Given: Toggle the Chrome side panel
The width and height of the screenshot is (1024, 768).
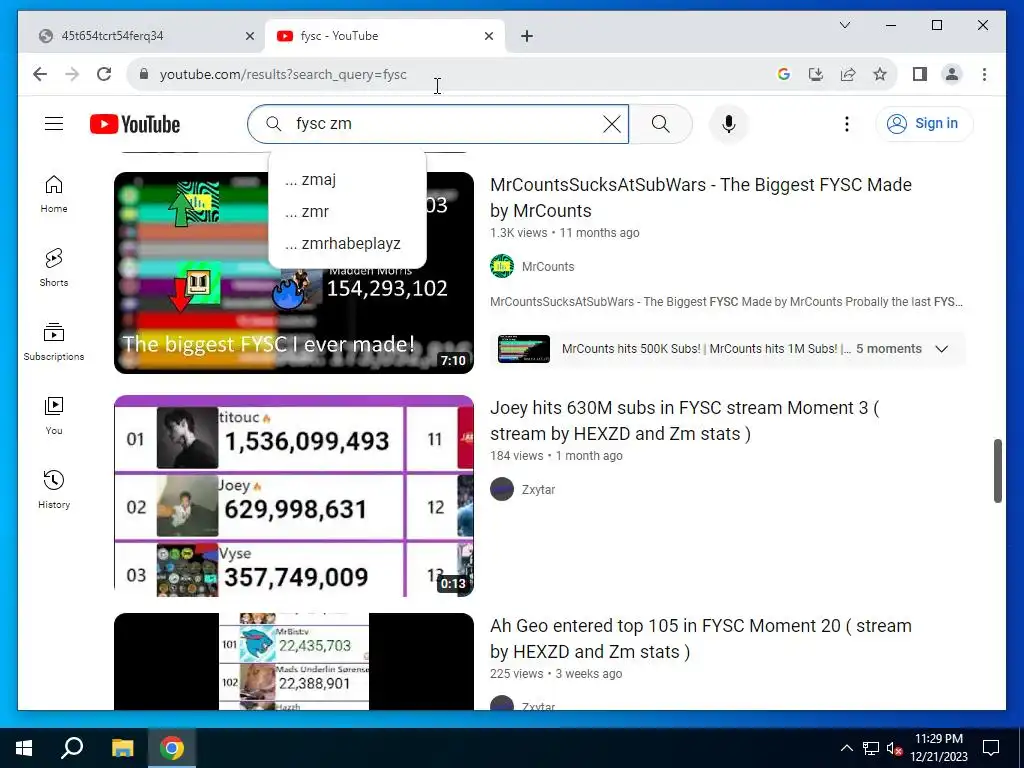Looking at the screenshot, I should pyautogui.click(x=920, y=74).
